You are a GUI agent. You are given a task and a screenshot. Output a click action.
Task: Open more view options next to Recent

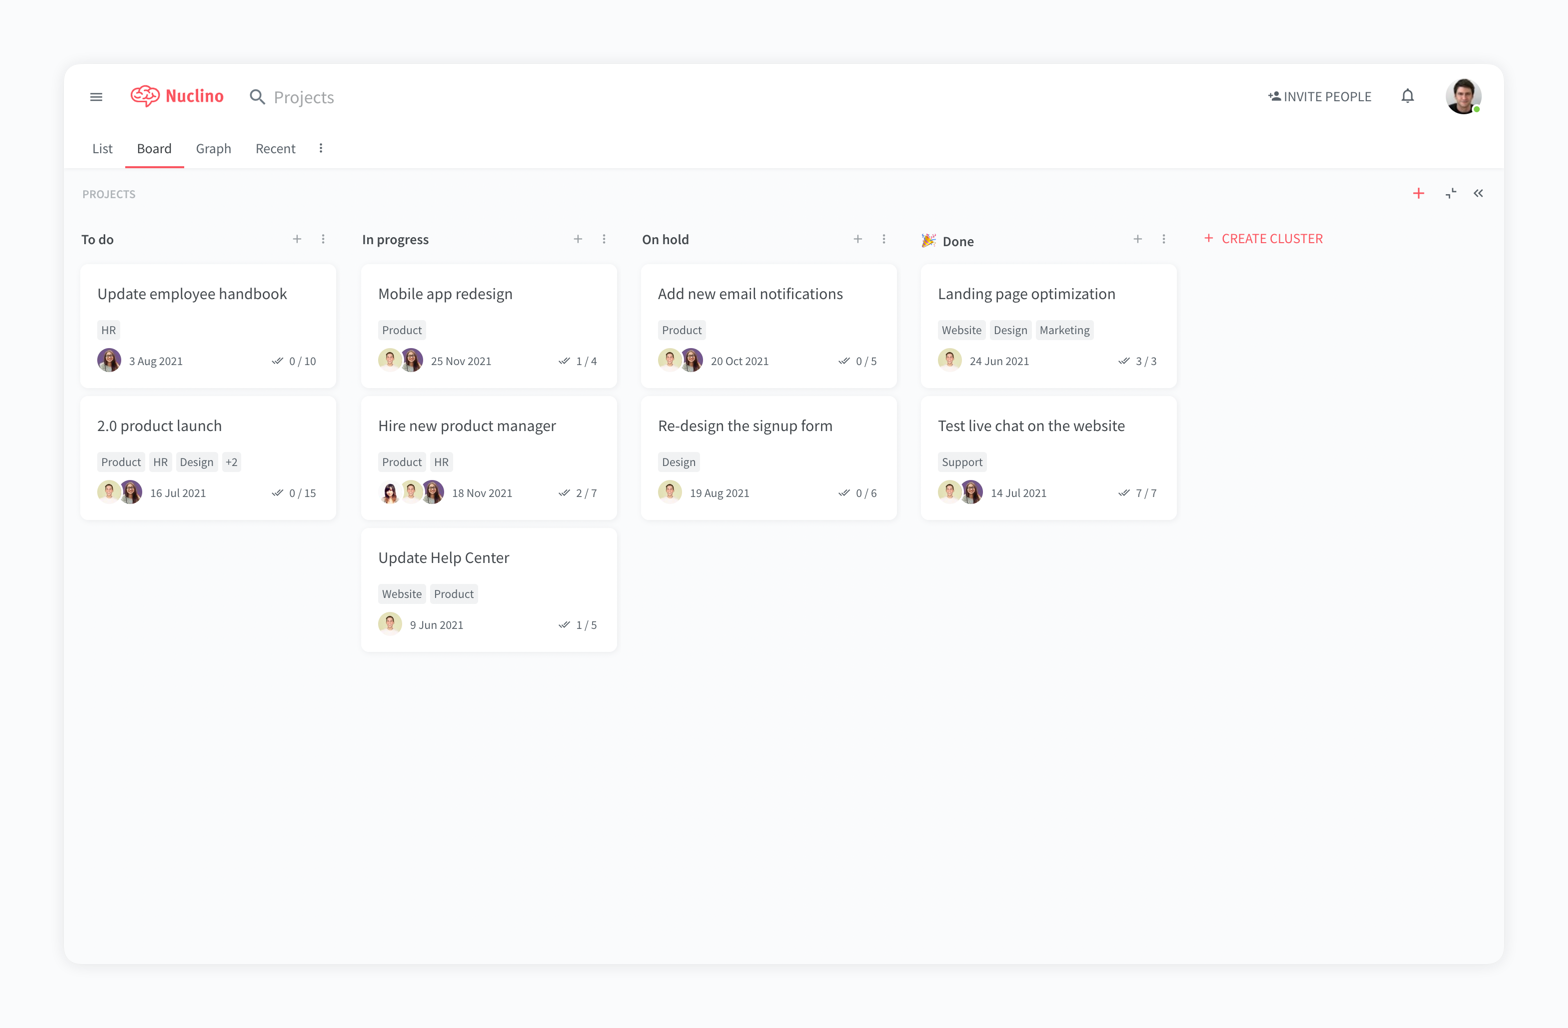coord(321,148)
